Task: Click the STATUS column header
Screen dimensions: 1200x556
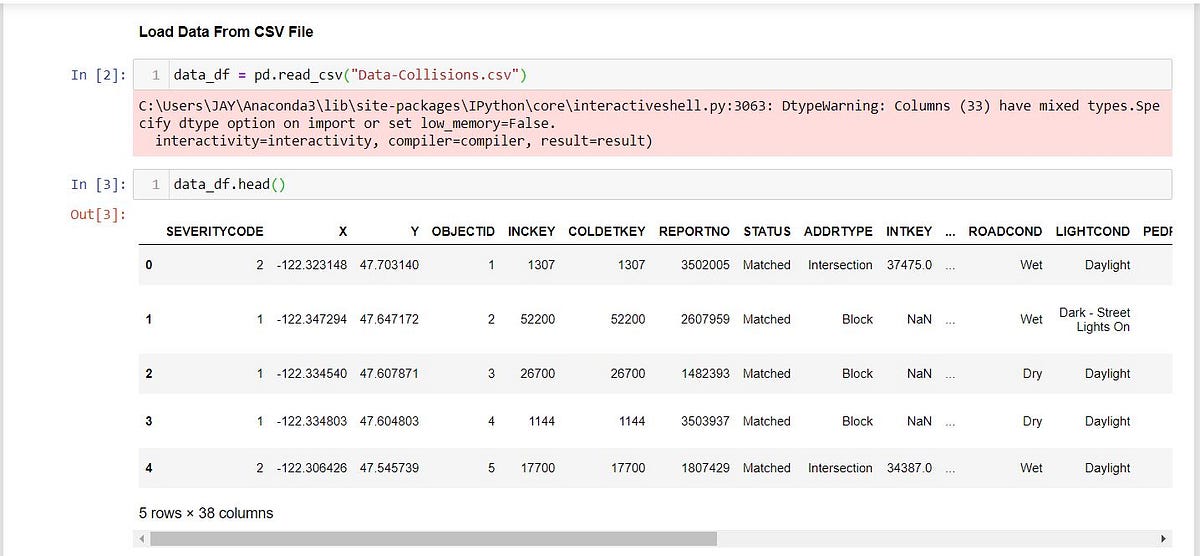Action: 767,231
